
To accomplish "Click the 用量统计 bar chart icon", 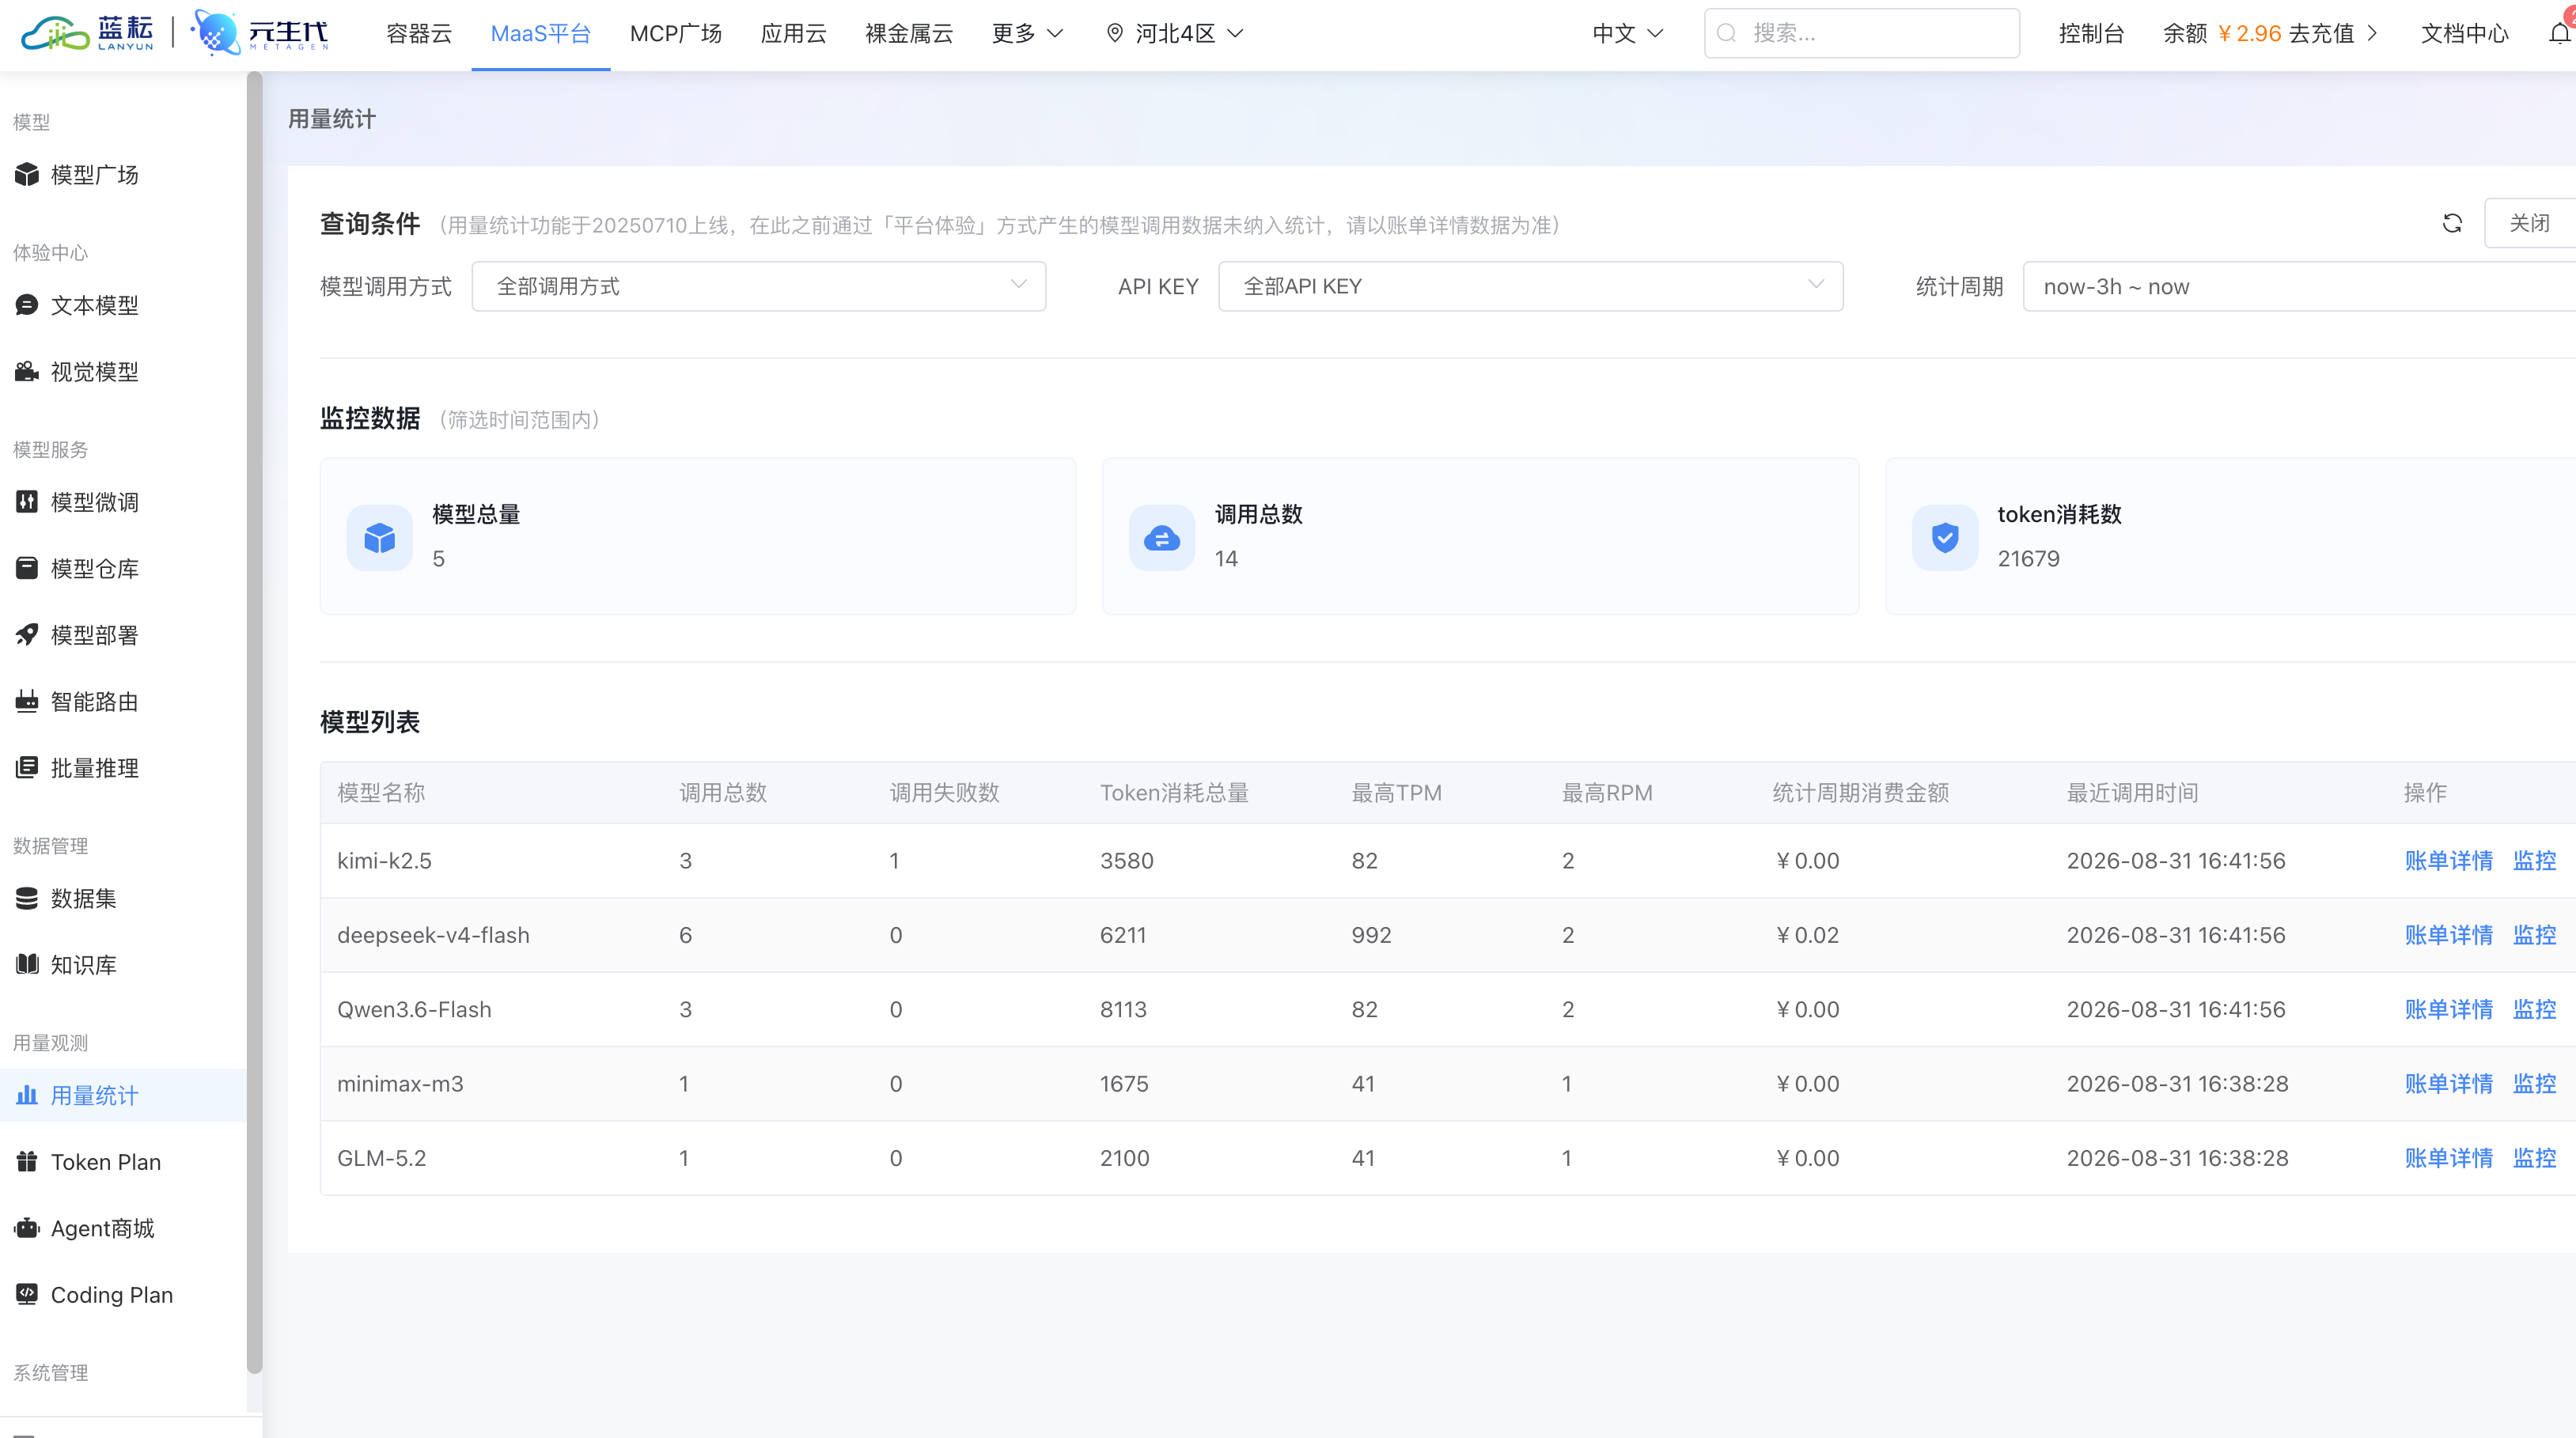I will point(27,1096).
